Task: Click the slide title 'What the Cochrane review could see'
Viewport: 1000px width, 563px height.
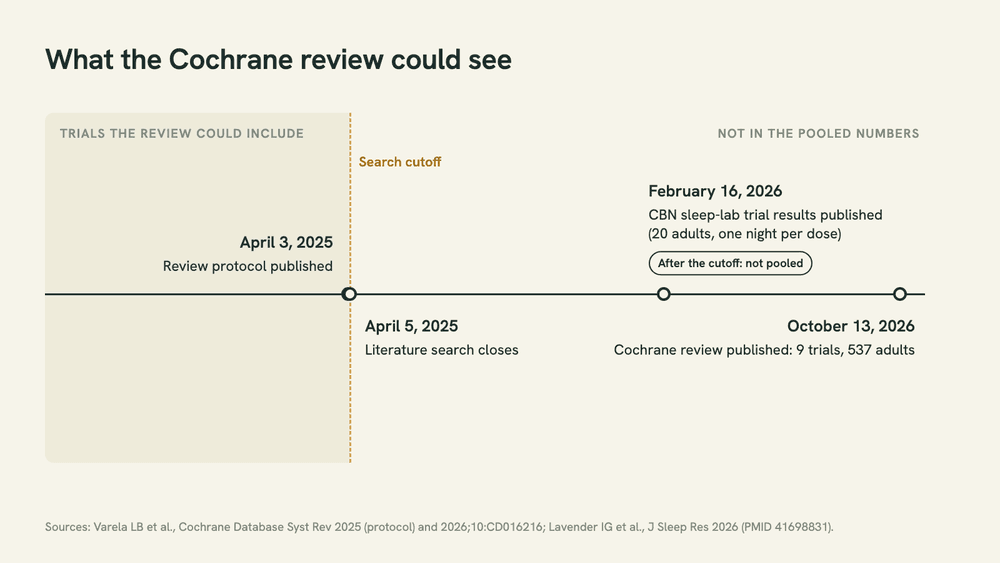Action: (x=278, y=59)
